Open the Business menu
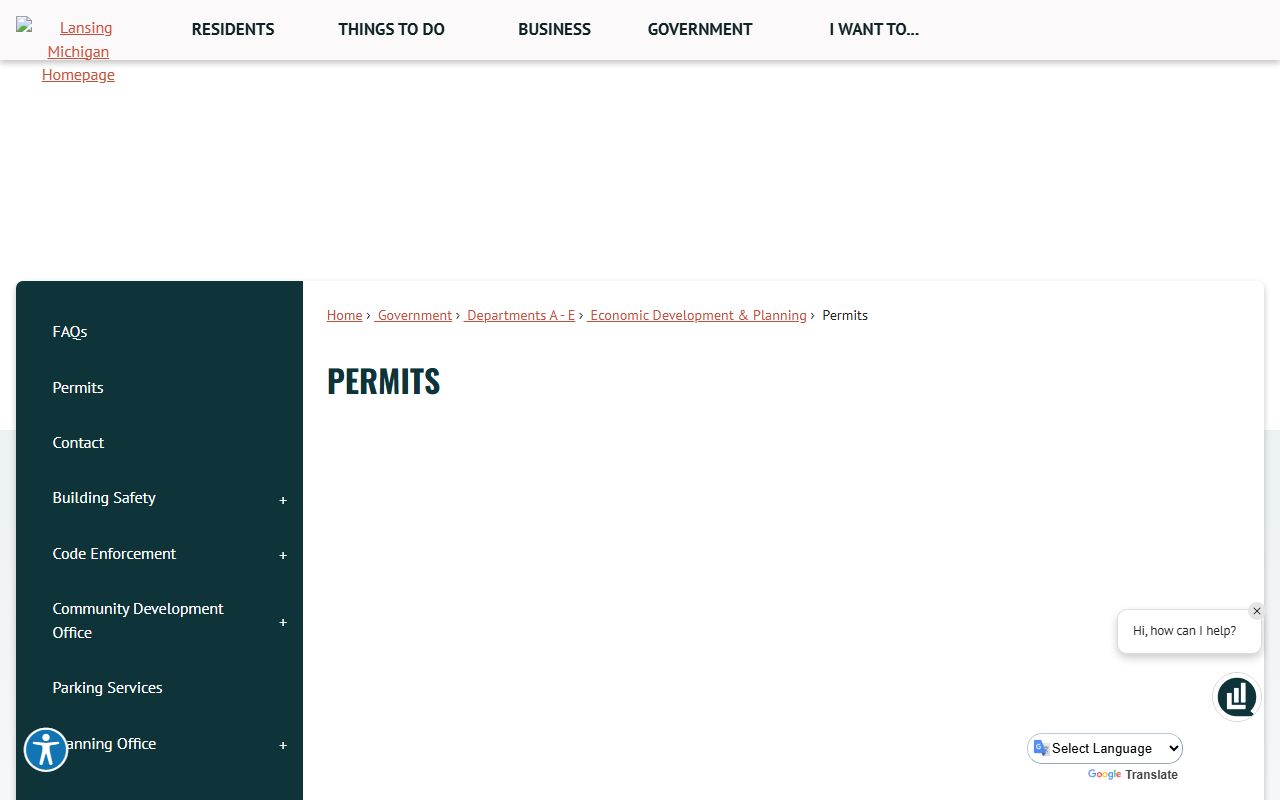The image size is (1280, 800). point(554,29)
